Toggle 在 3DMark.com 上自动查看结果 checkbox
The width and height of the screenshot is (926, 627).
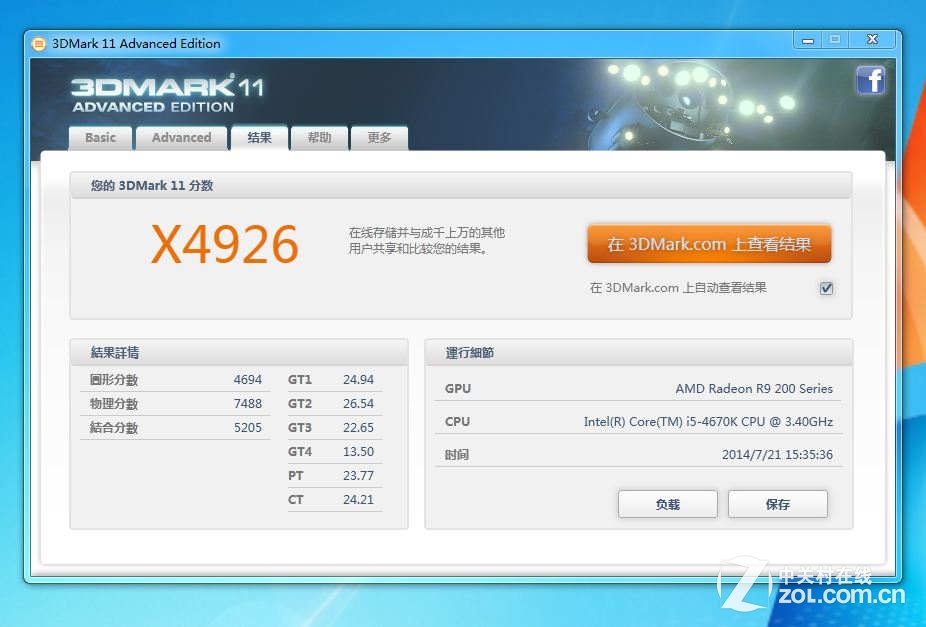click(826, 288)
